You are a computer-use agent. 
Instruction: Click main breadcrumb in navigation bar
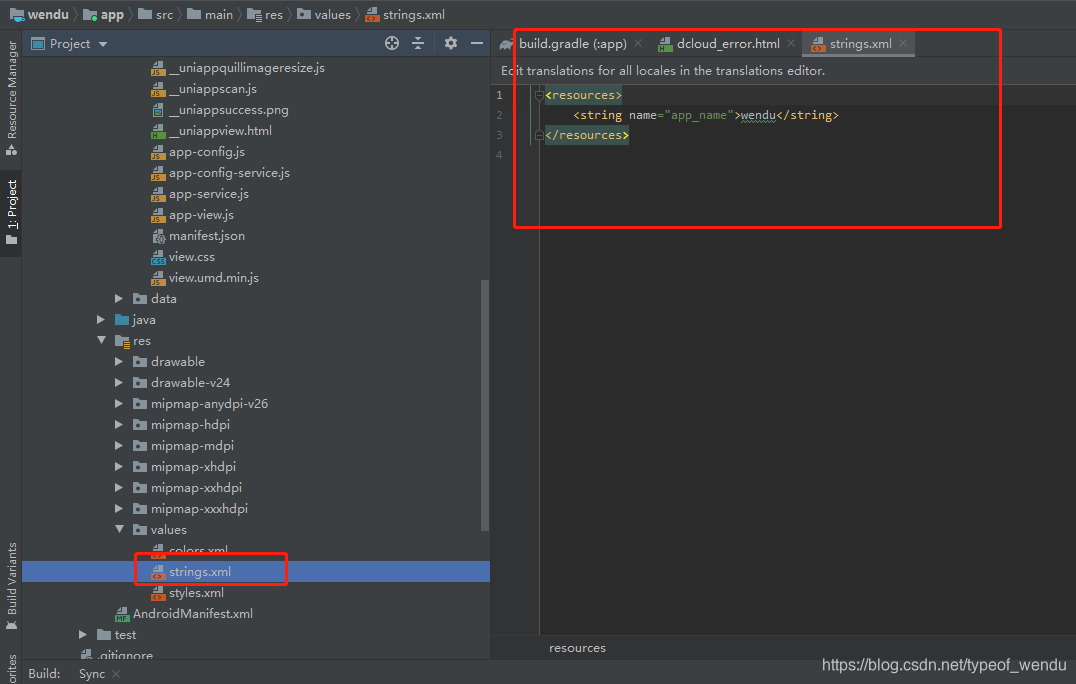click(x=210, y=14)
